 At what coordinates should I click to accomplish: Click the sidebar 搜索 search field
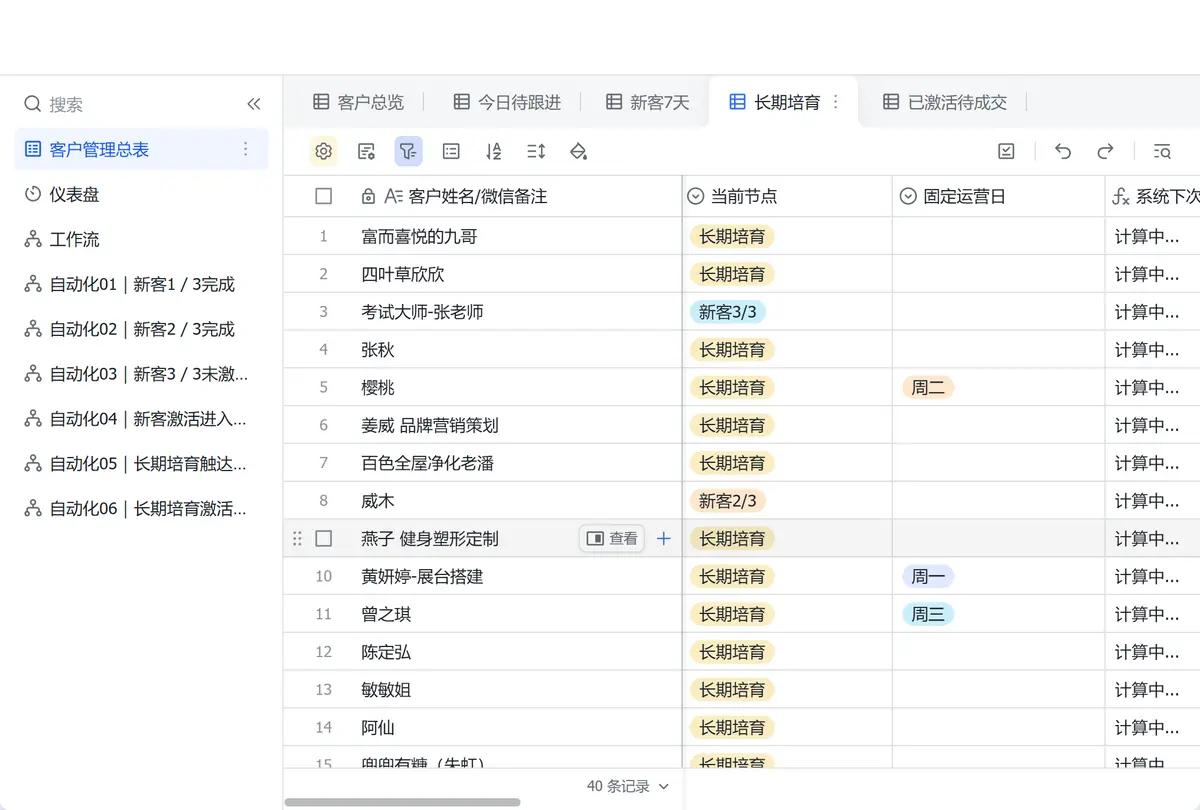(x=130, y=104)
